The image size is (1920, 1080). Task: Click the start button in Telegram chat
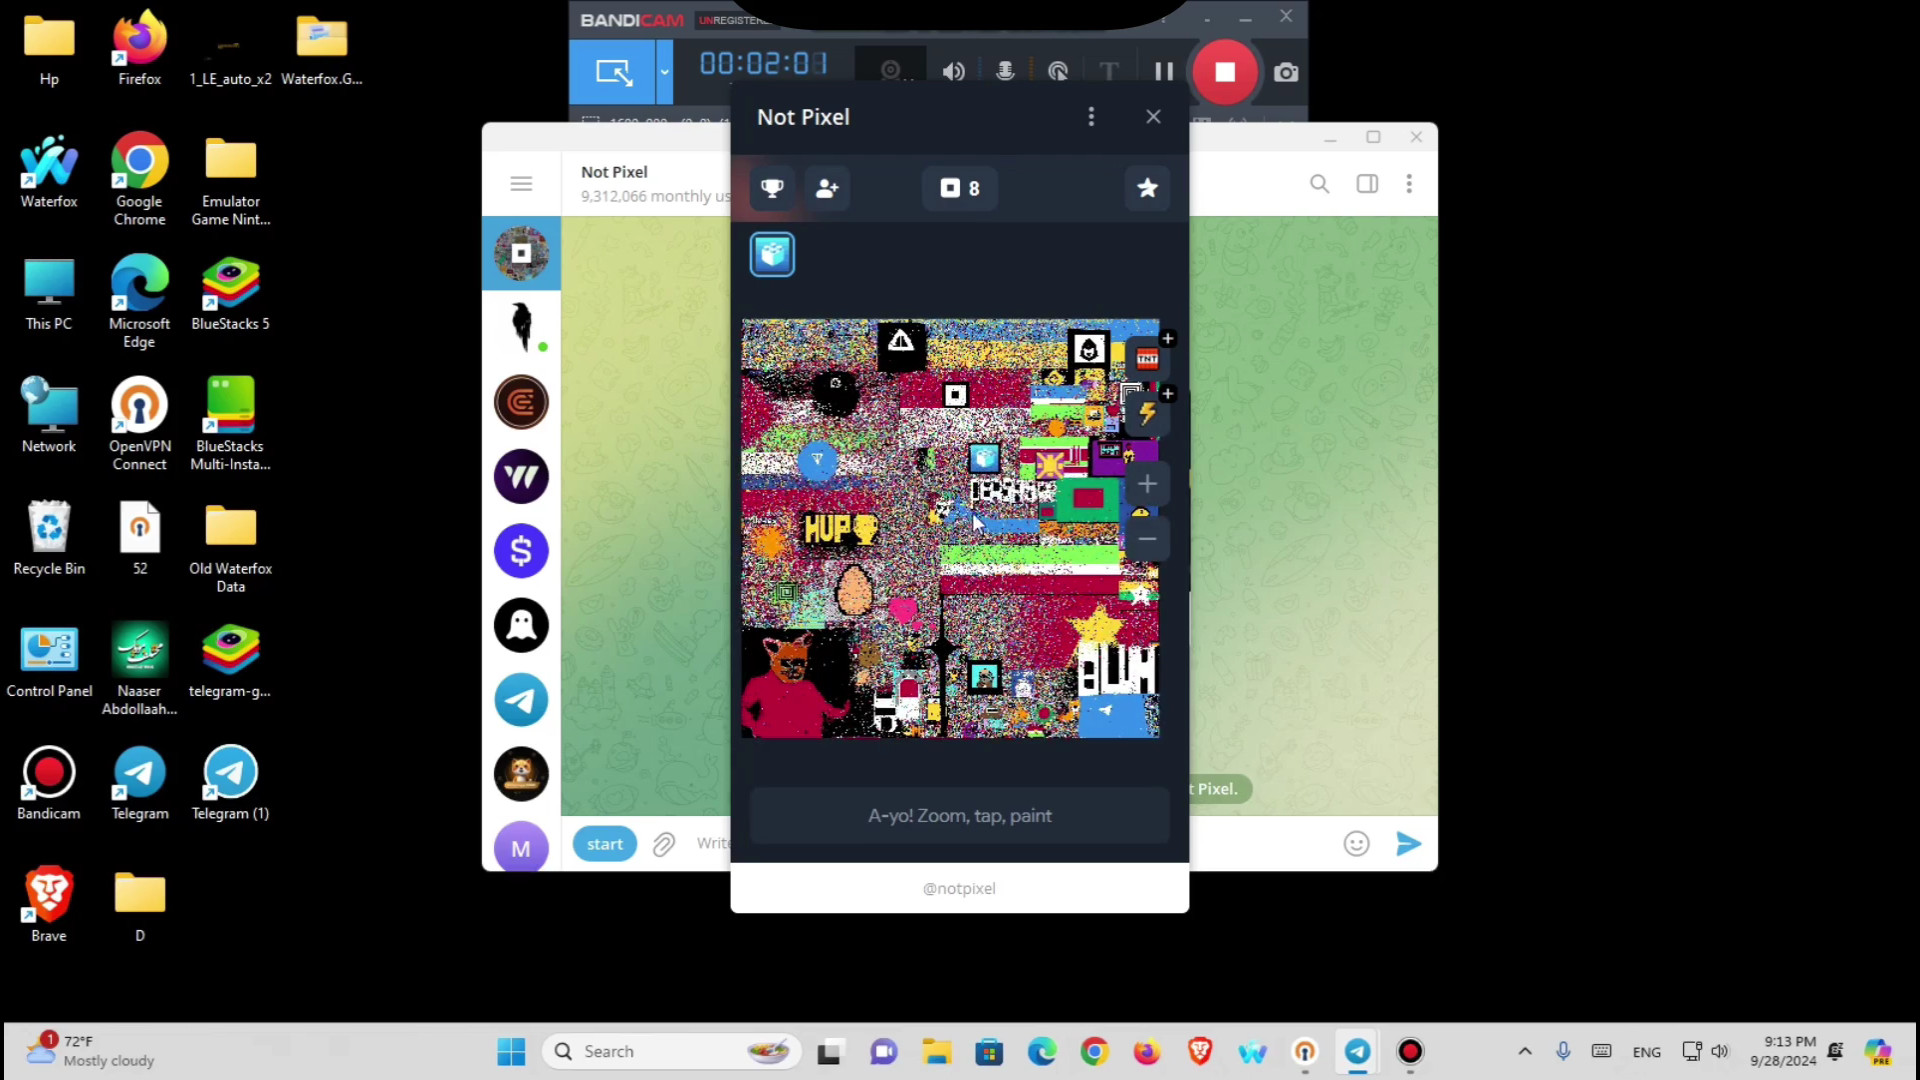[x=604, y=844]
